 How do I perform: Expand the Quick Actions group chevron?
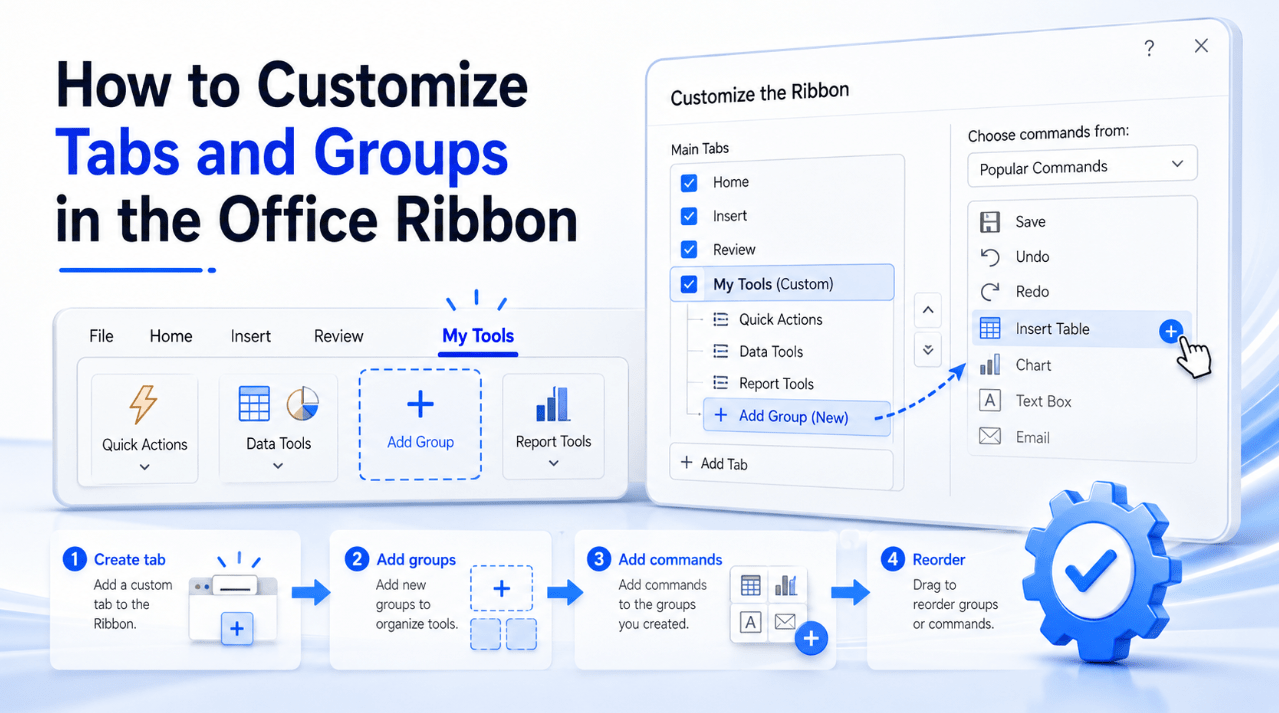click(x=144, y=467)
